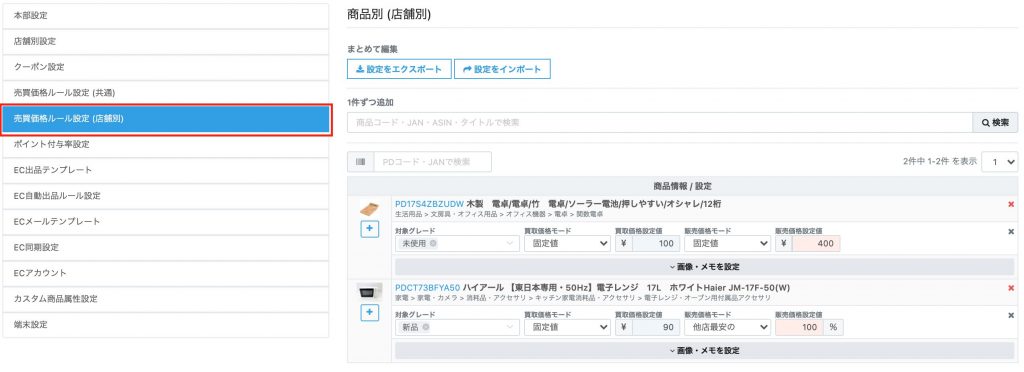The height and width of the screenshot is (372, 1024).
Task: Click 設定をエクスポート button
Action: coord(399,69)
